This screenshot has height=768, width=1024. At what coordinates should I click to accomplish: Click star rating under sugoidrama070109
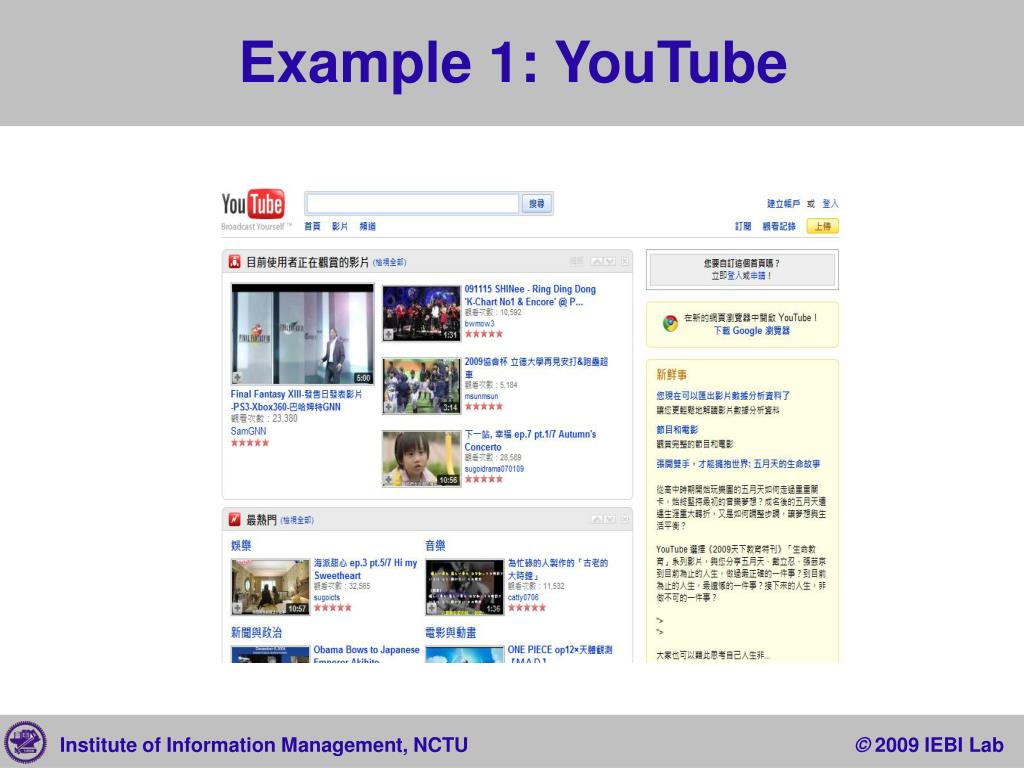coord(484,479)
